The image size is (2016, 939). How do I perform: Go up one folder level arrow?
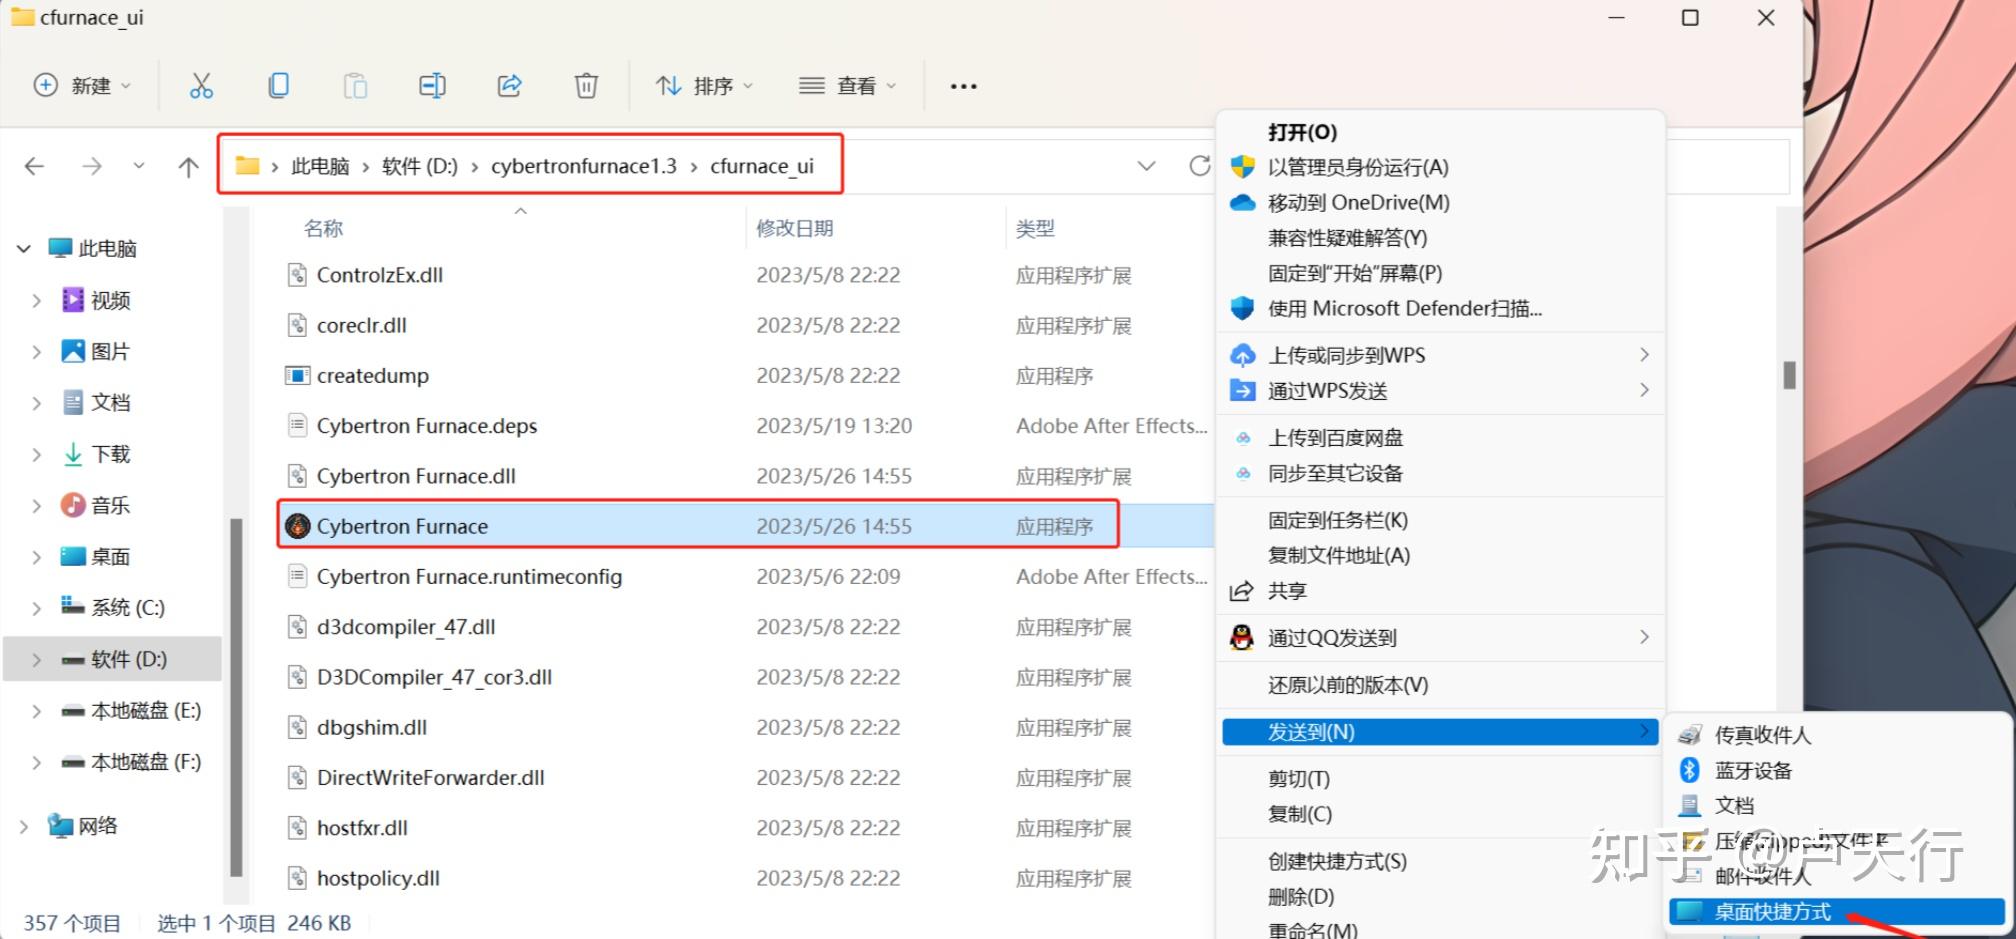pos(188,166)
